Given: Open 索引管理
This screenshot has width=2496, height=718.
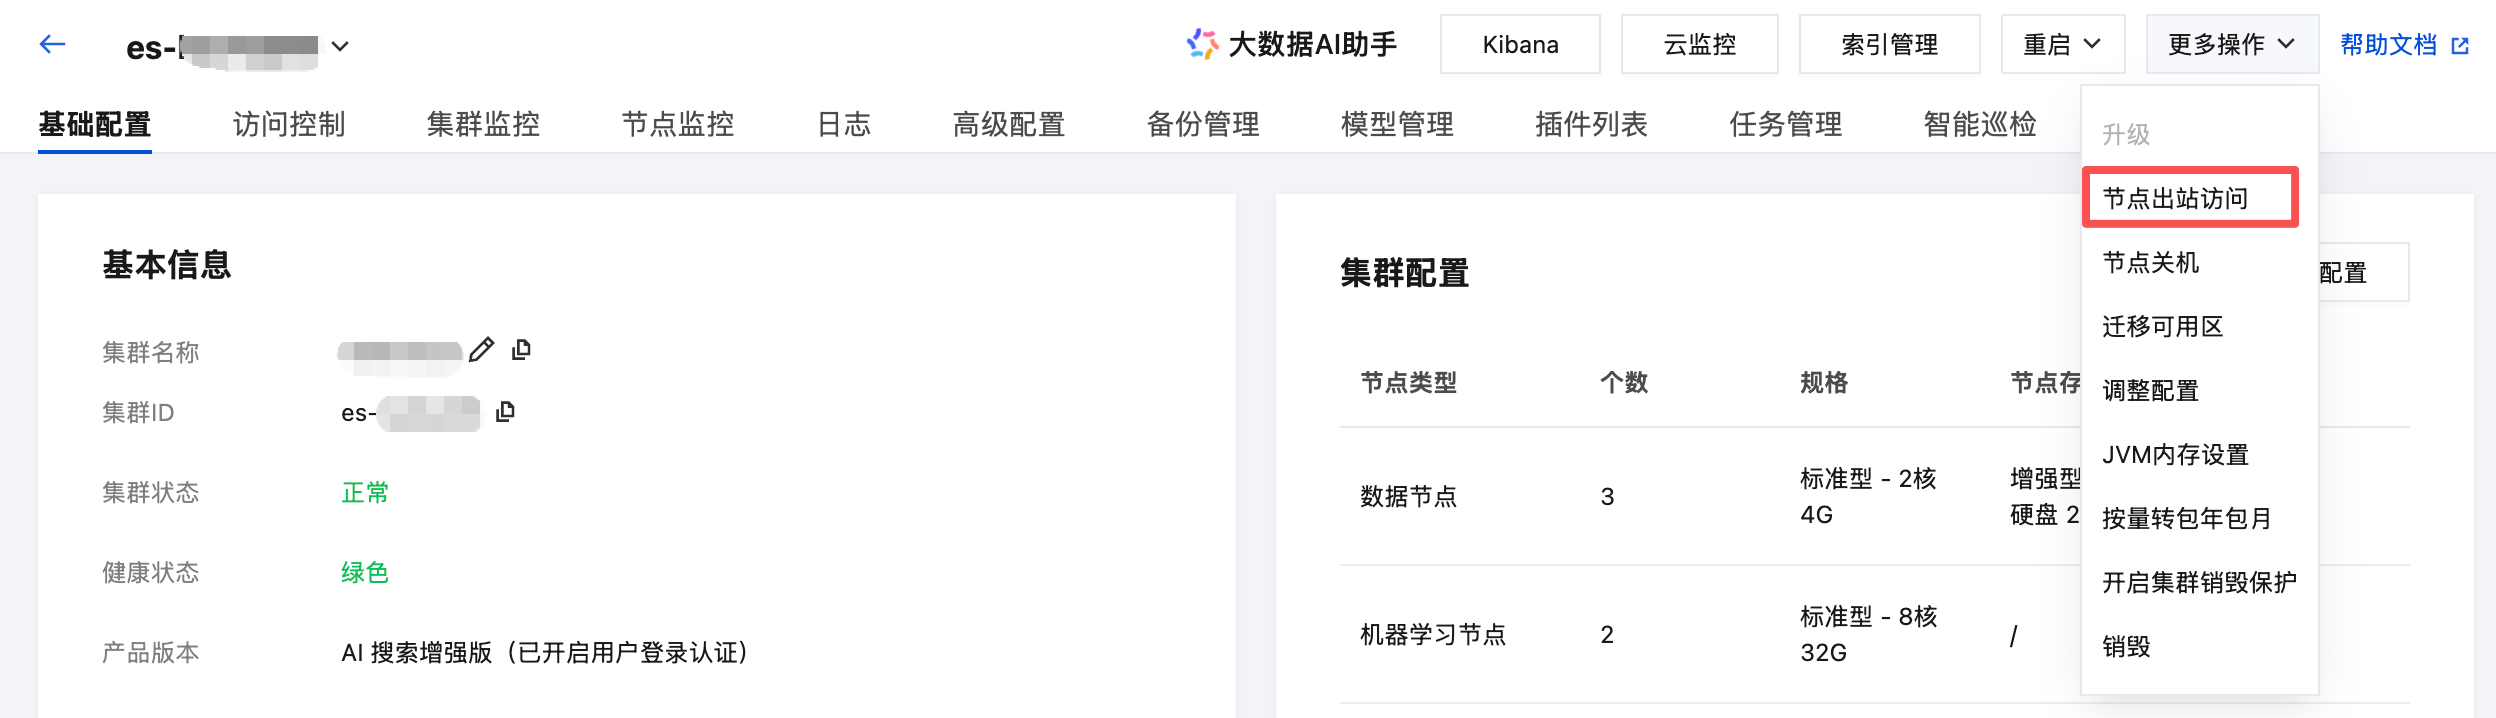Looking at the screenshot, I should point(1889,45).
